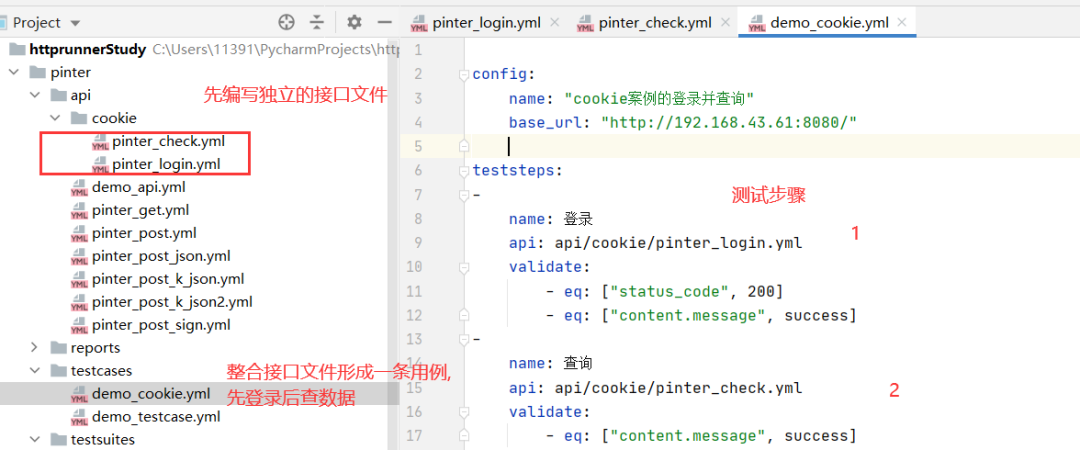1080x450 pixels.
Task: Select httprunnerStudy project root
Action: pyautogui.click(x=87, y=50)
